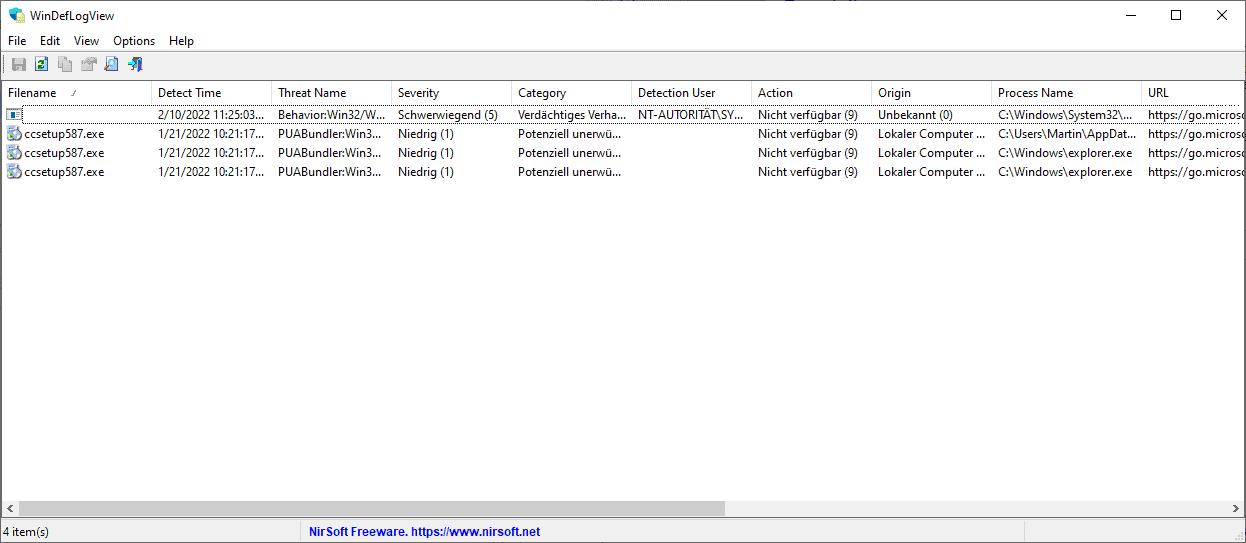Sort by the Origin column header

coord(932,93)
